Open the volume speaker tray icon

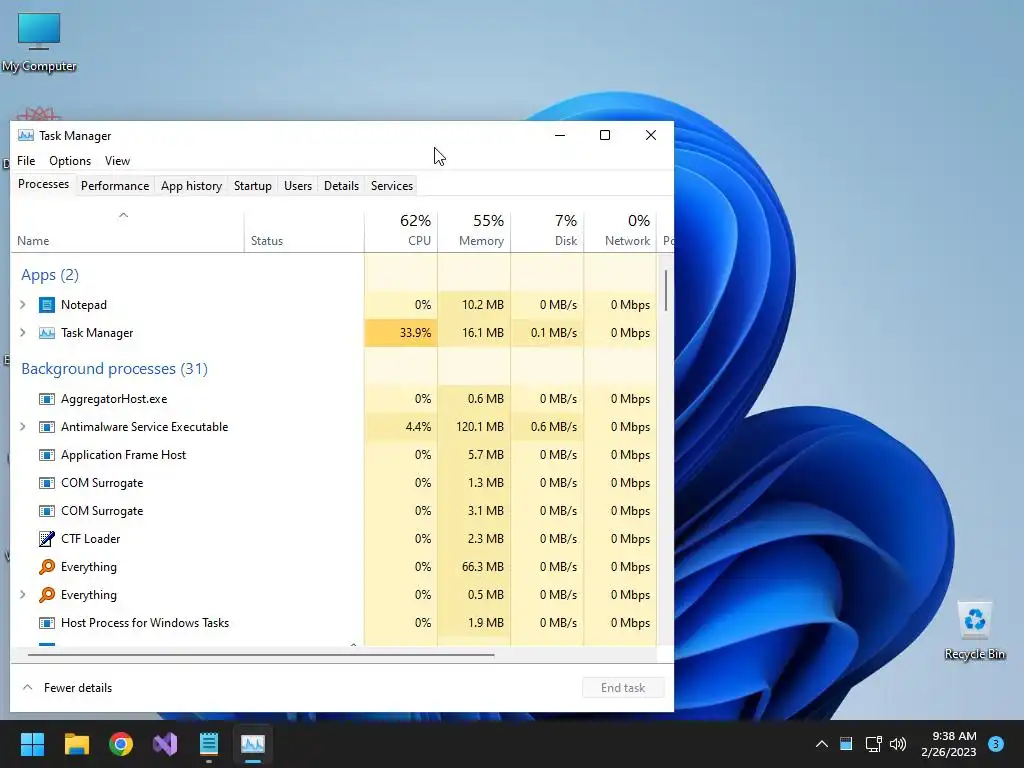898,744
